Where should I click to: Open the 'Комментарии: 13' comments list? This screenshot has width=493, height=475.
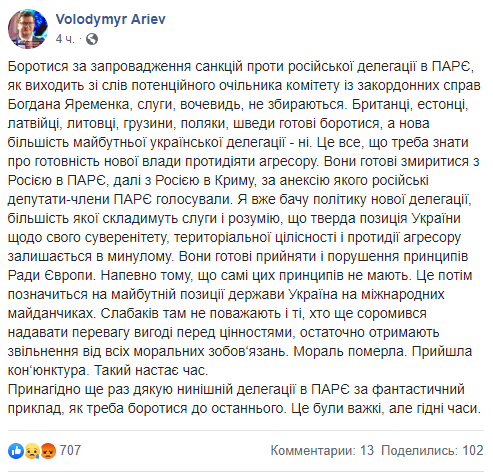coord(322,450)
